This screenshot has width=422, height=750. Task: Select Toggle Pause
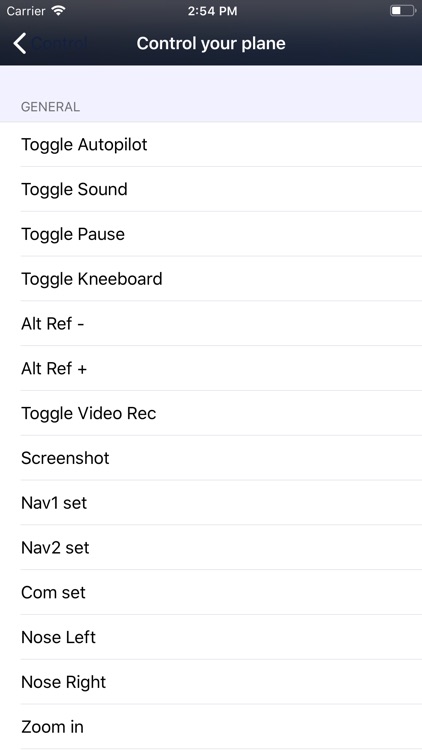[x=211, y=234]
